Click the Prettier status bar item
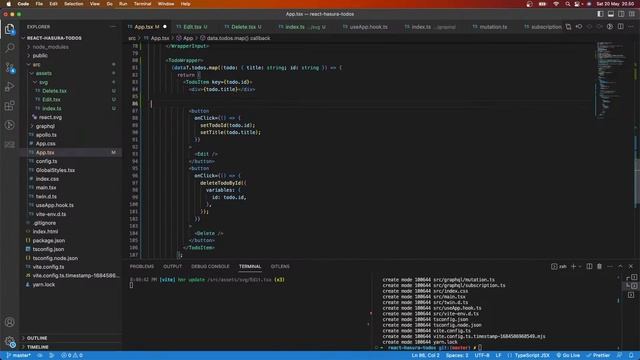 point(598,356)
